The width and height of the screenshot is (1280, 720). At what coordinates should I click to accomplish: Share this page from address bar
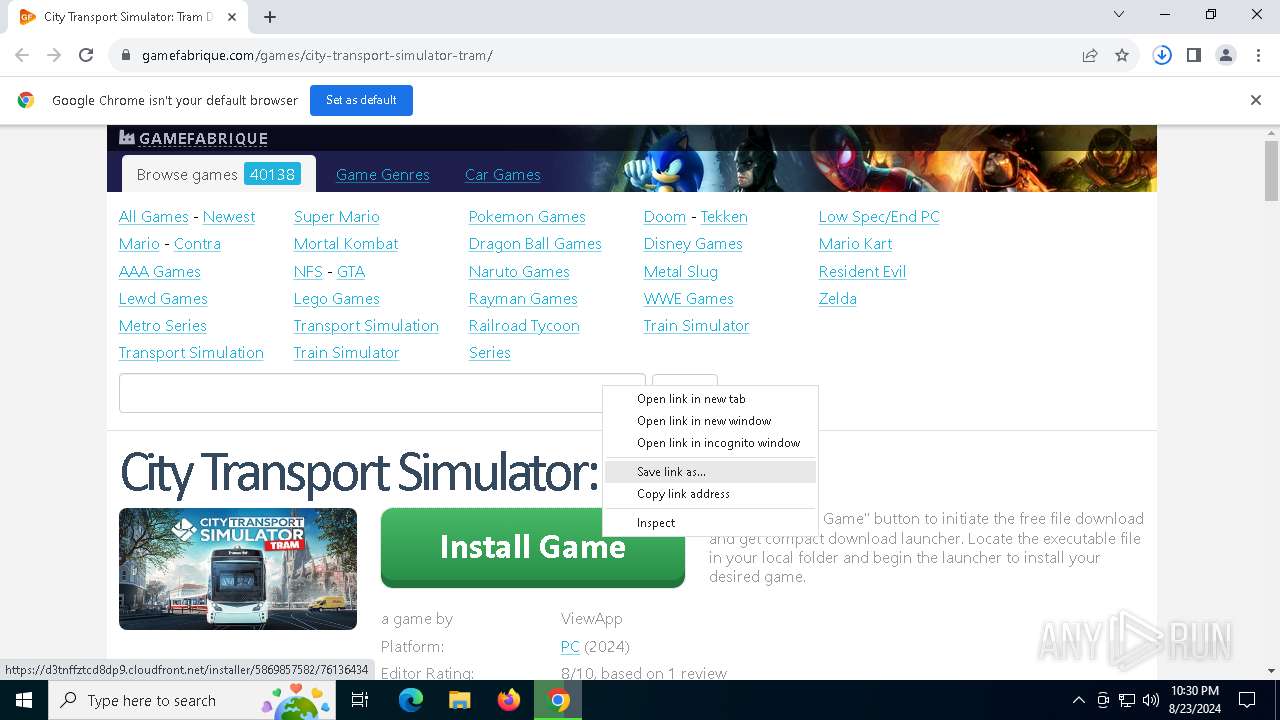pyautogui.click(x=1090, y=56)
